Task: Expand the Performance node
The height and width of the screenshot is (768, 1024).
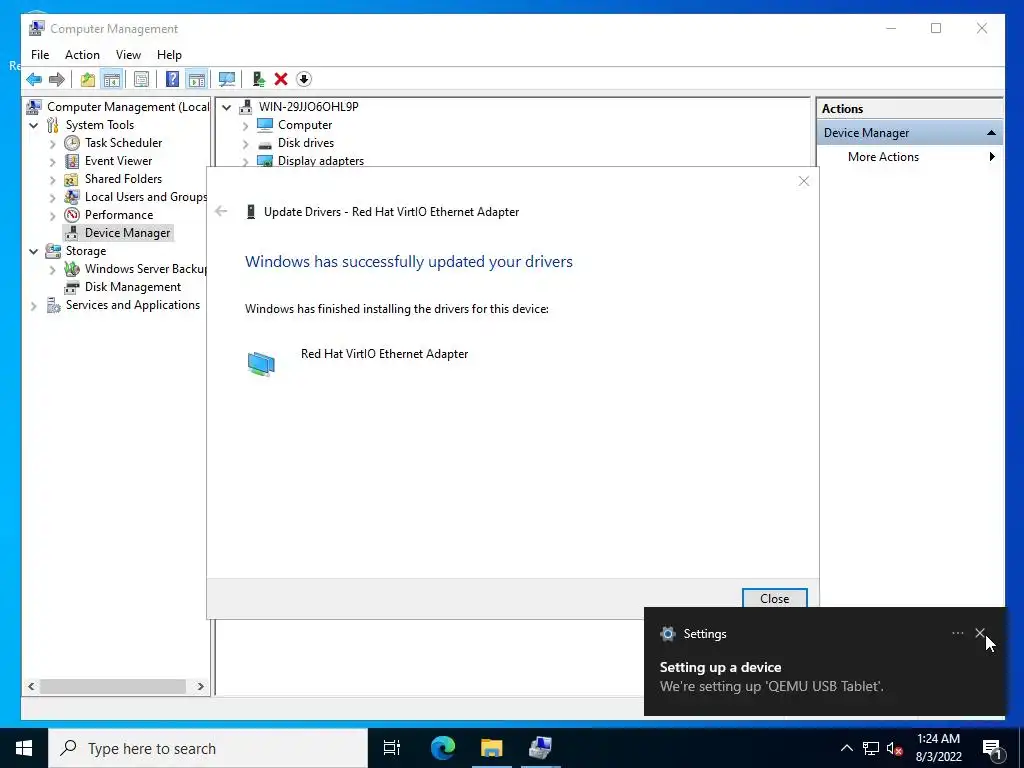Action: (x=53, y=215)
